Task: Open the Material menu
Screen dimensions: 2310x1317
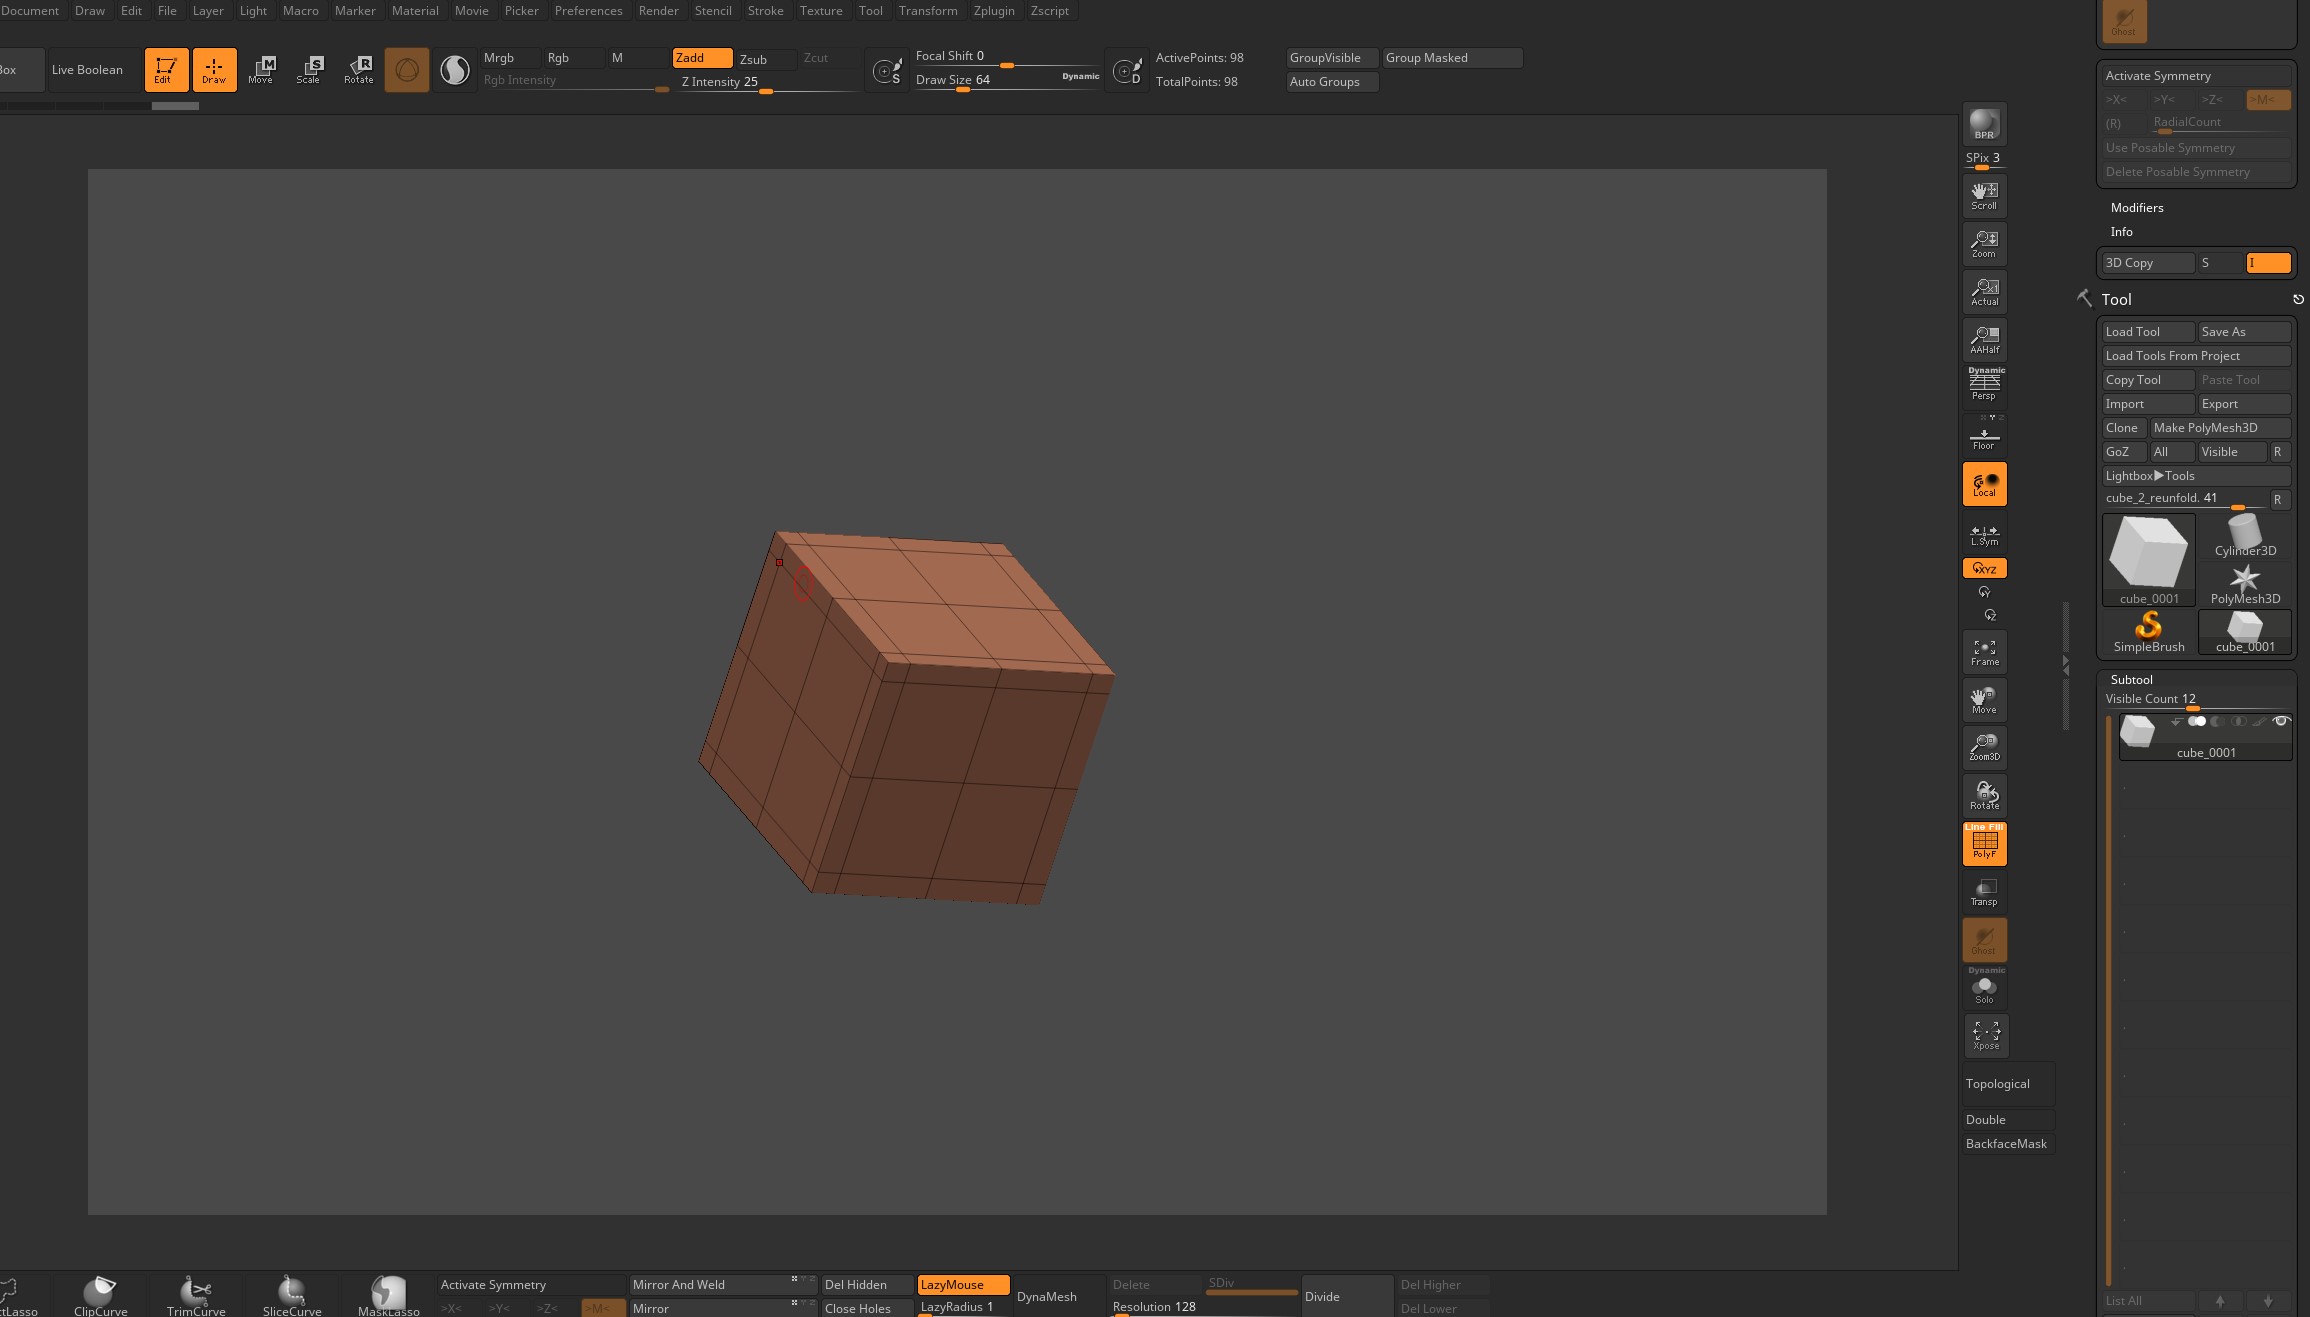Action: [414, 10]
